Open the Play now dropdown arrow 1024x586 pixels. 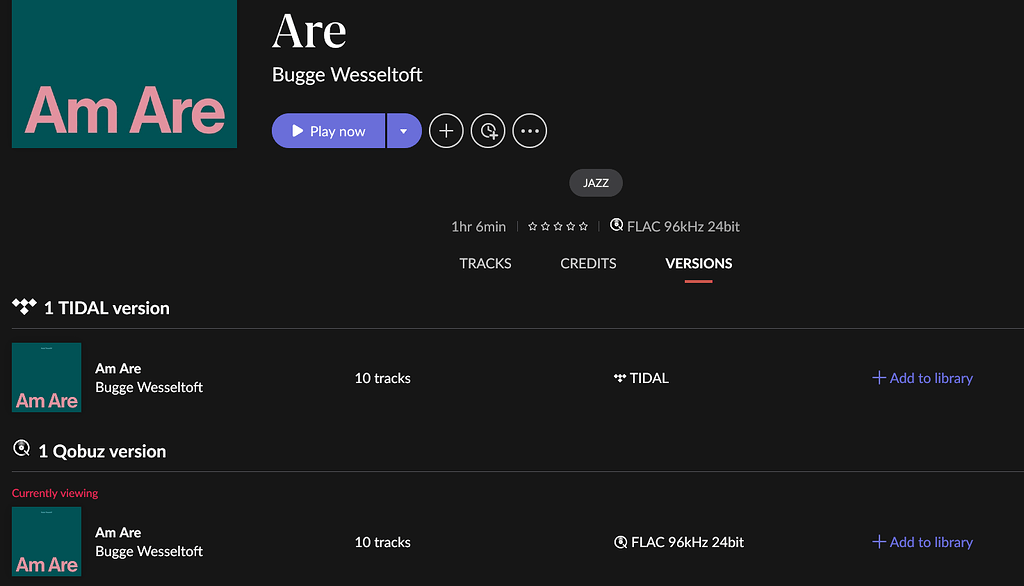(404, 130)
